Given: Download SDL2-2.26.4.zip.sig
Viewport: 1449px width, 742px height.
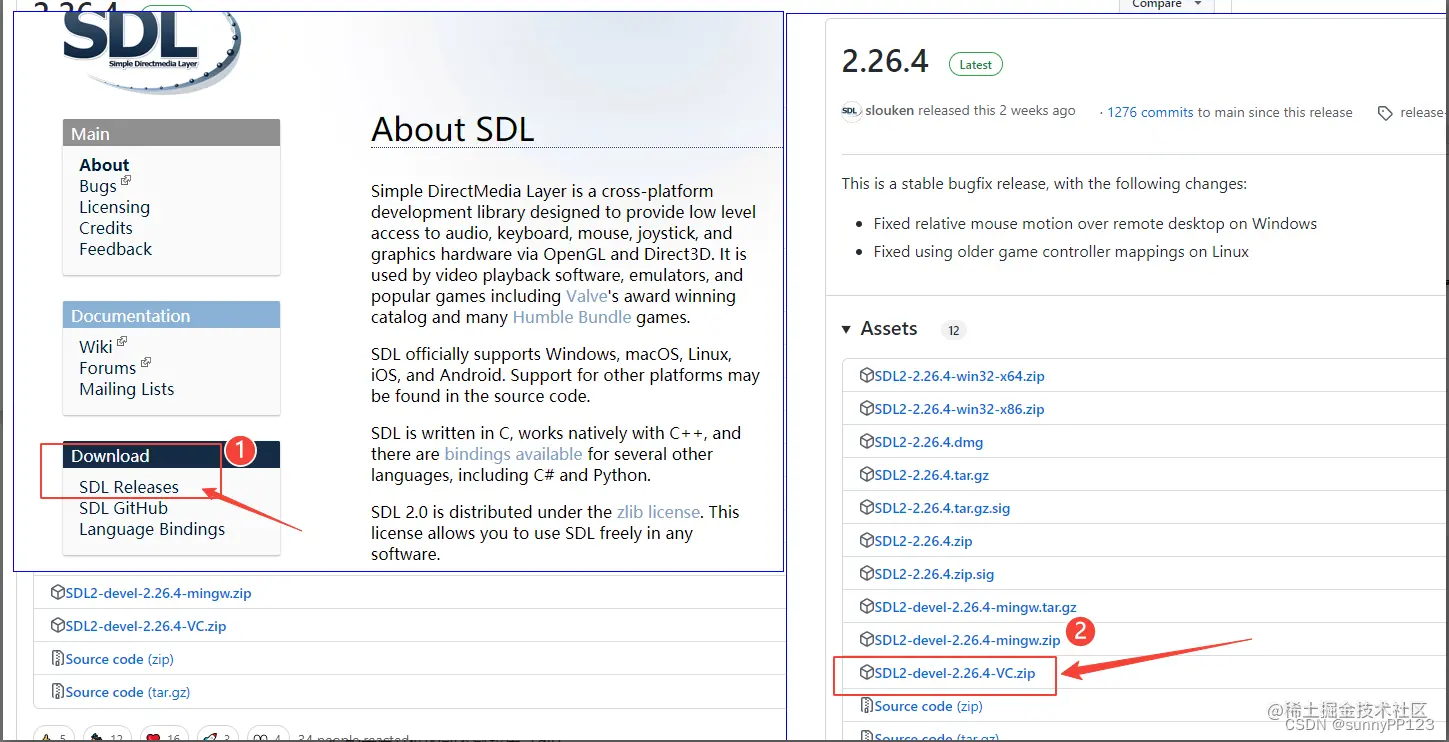Looking at the screenshot, I should (935, 574).
